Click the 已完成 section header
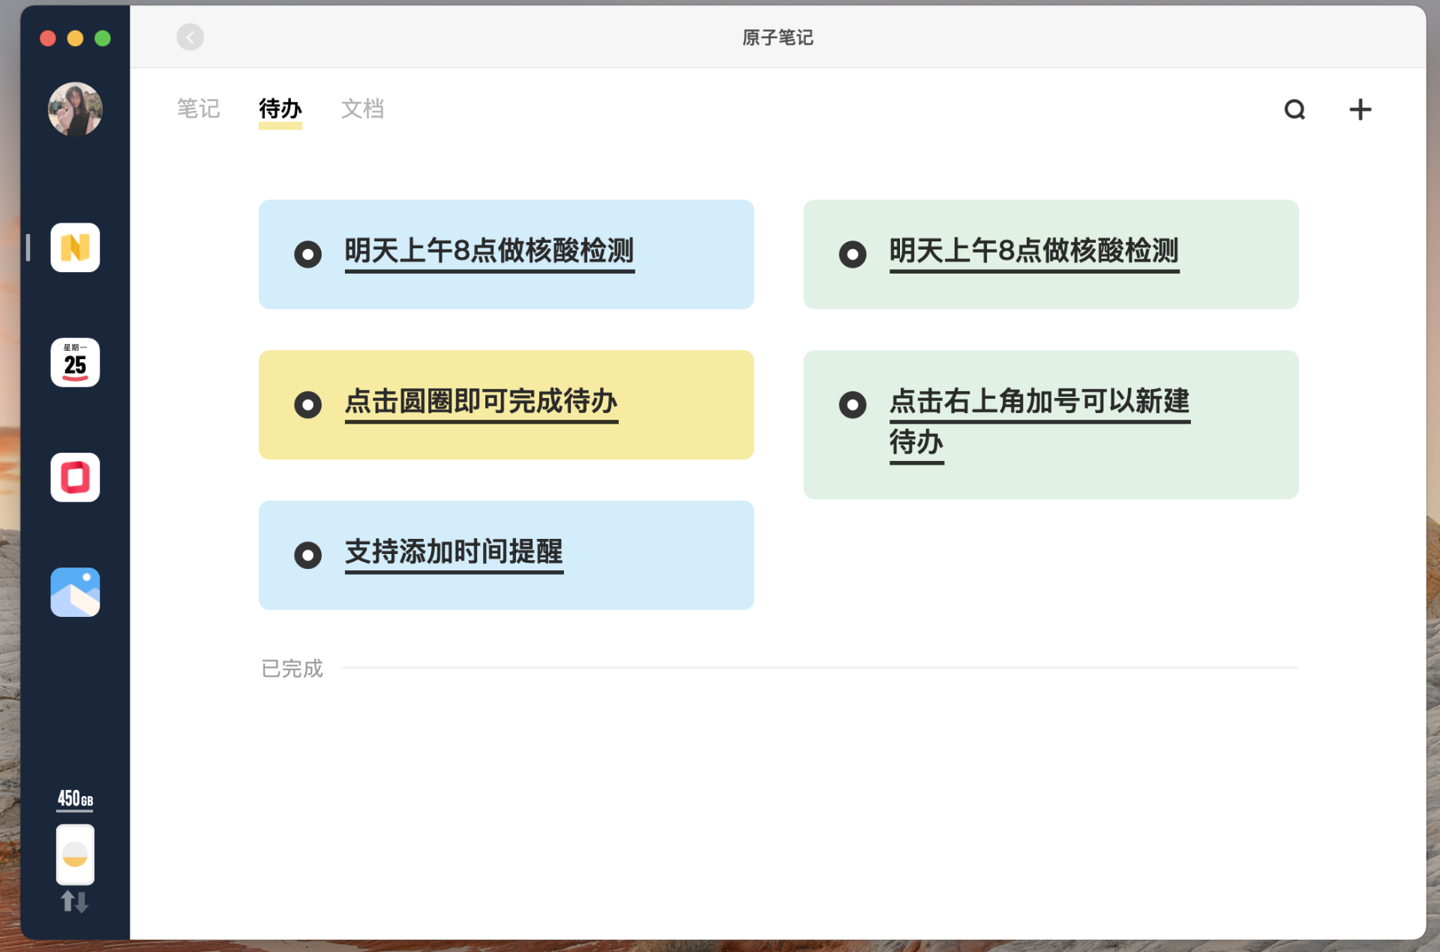This screenshot has width=1440, height=952. click(x=292, y=668)
